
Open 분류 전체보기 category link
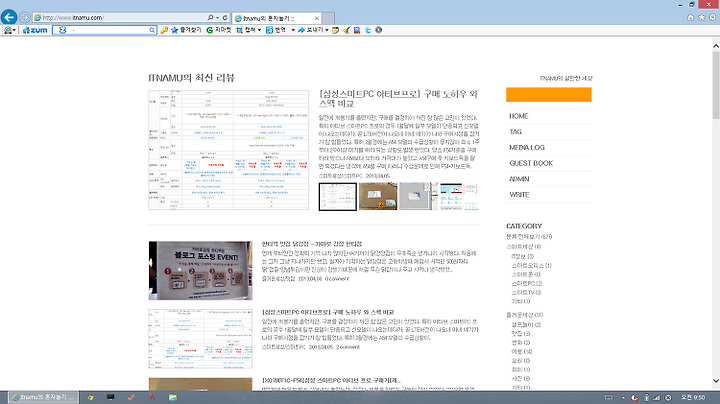coord(529,237)
